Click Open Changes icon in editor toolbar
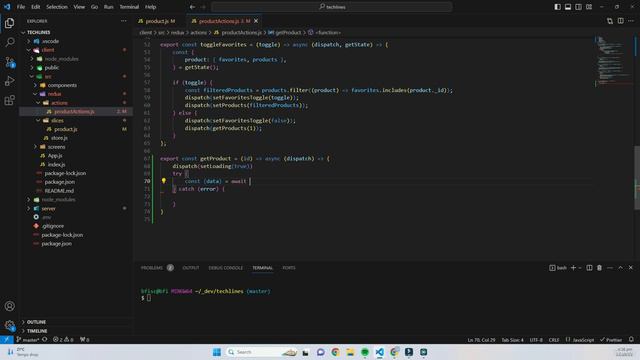 (610, 21)
